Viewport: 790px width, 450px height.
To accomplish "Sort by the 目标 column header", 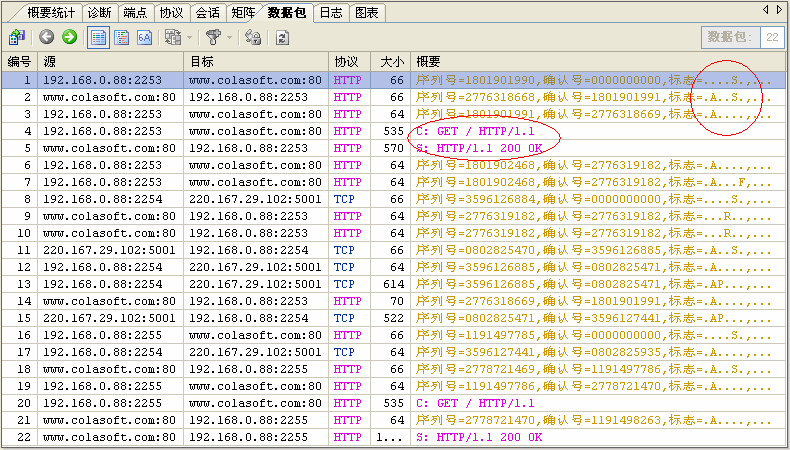I will tap(256, 61).
